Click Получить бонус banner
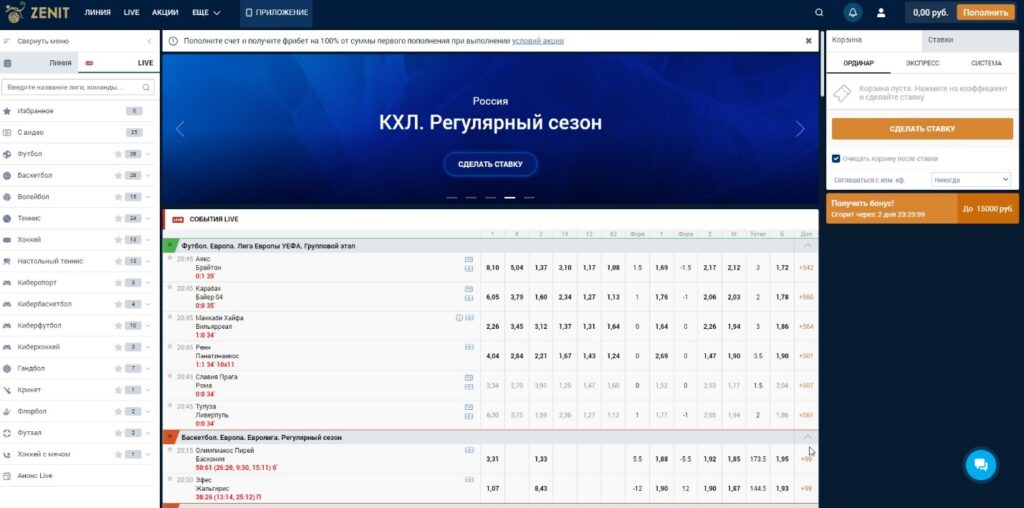The image size is (1024, 508). coord(922,208)
